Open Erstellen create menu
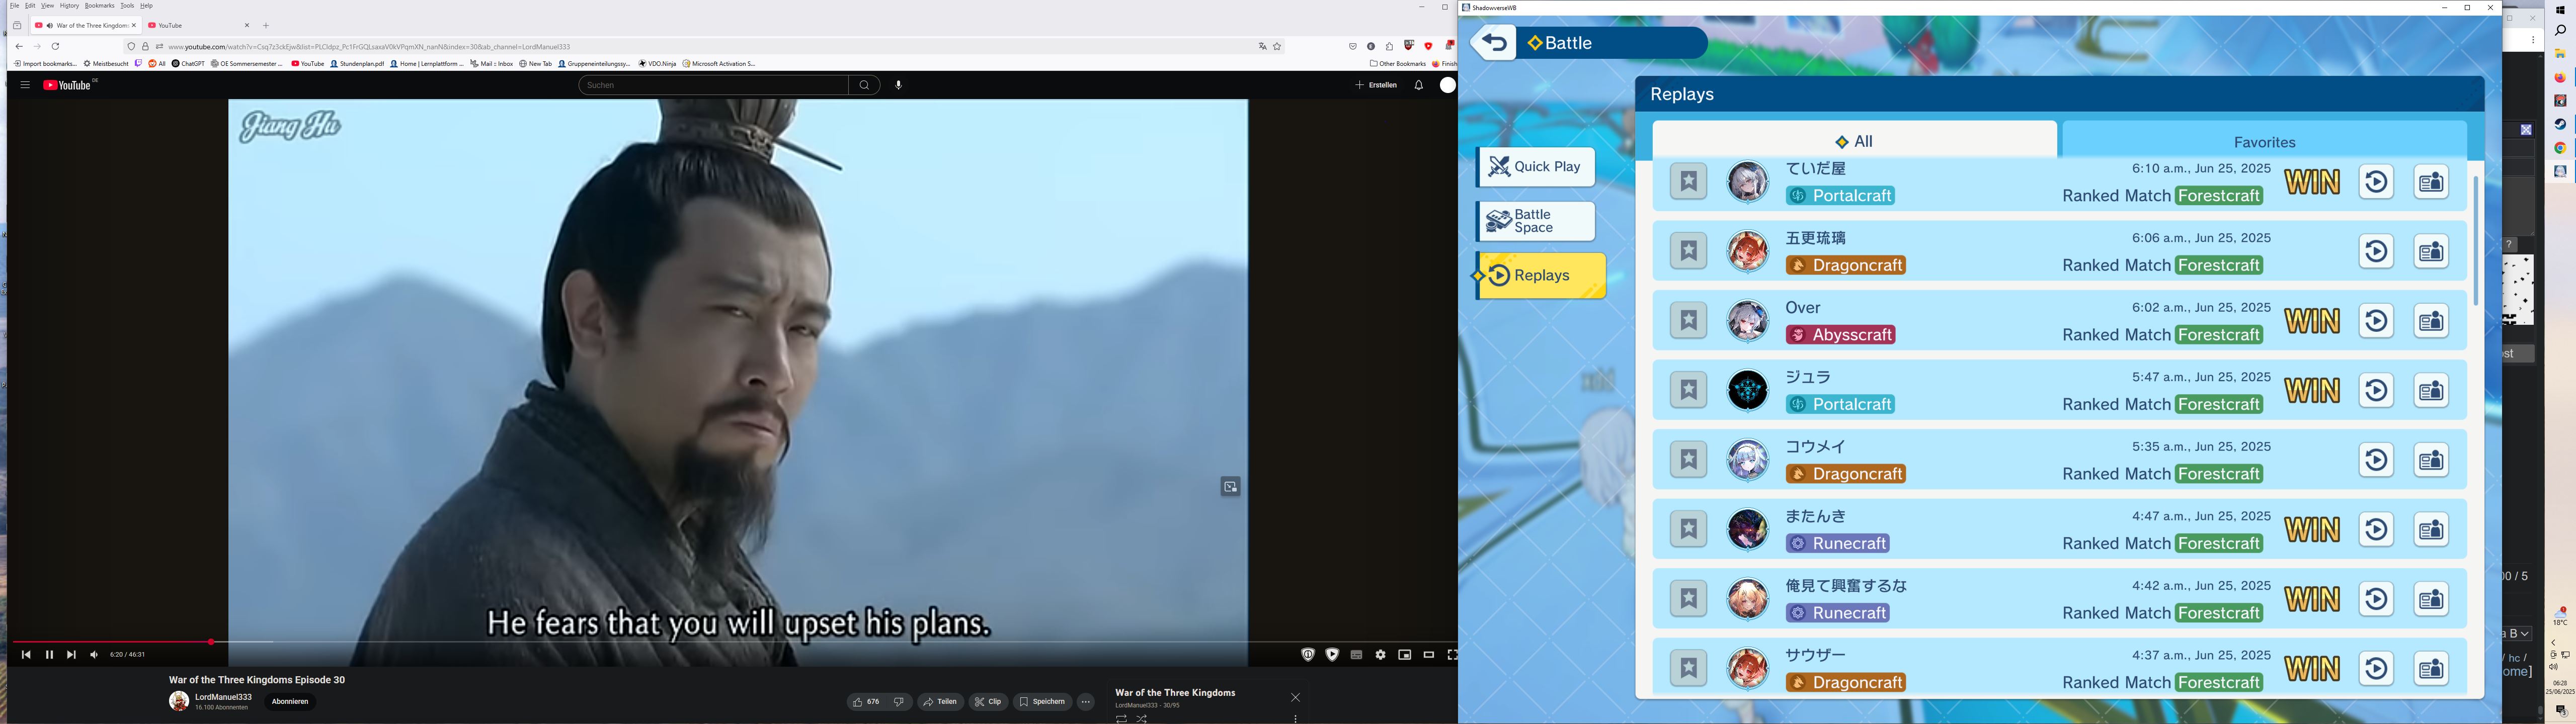 [x=1376, y=85]
